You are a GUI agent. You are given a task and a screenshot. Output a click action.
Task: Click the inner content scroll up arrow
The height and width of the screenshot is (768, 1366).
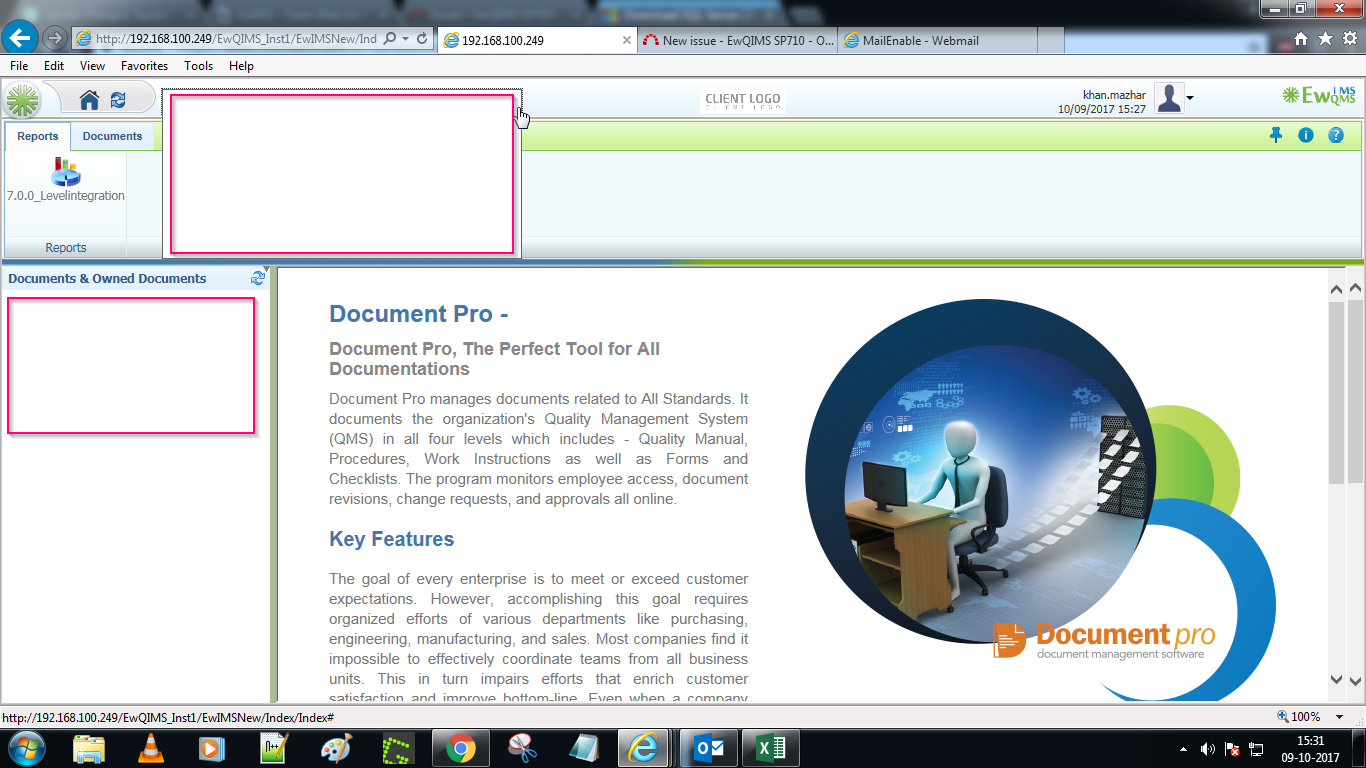pyautogui.click(x=1337, y=288)
